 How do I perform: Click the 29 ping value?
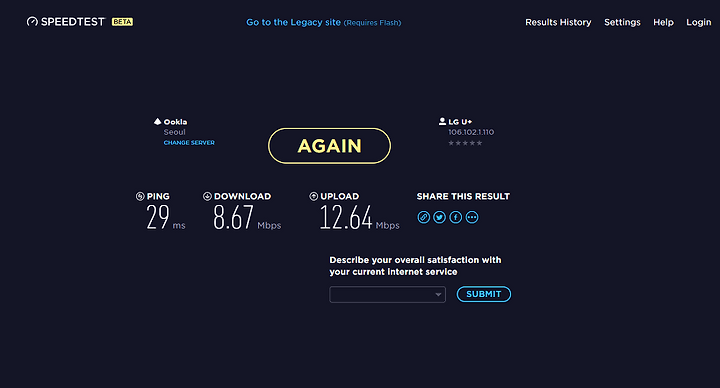tap(158, 218)
